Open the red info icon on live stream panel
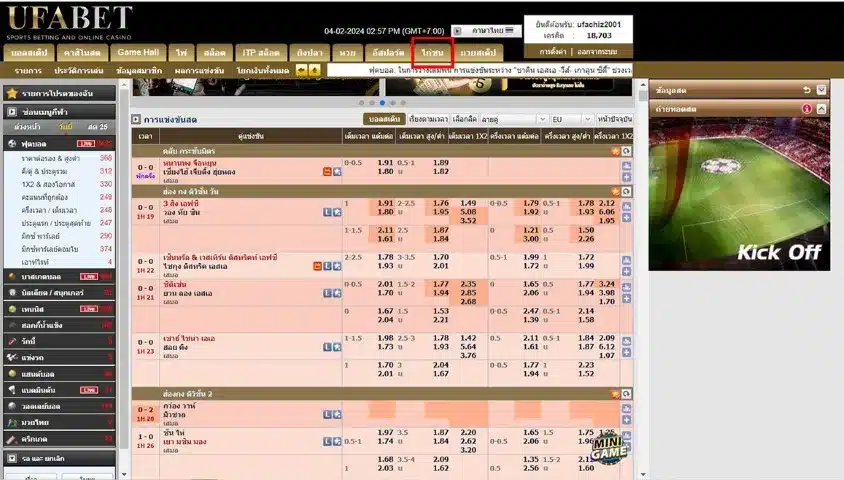This screenshot has width=844, height=480. pyautogui.click(x=806, y=109)
